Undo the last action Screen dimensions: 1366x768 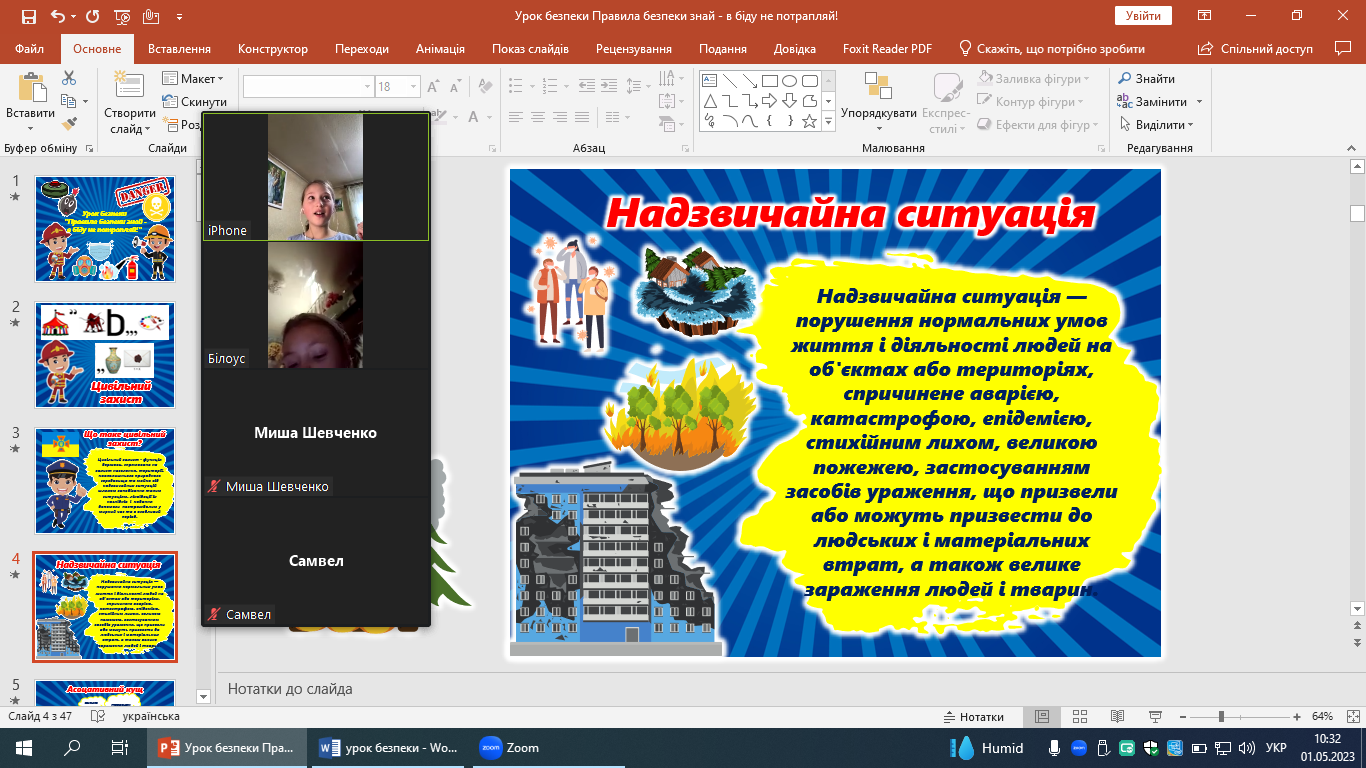(x=56, y=16)
